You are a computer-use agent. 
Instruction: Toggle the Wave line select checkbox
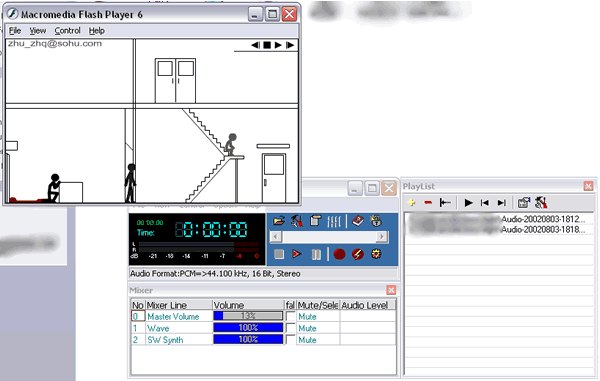(x=291, y=328)
